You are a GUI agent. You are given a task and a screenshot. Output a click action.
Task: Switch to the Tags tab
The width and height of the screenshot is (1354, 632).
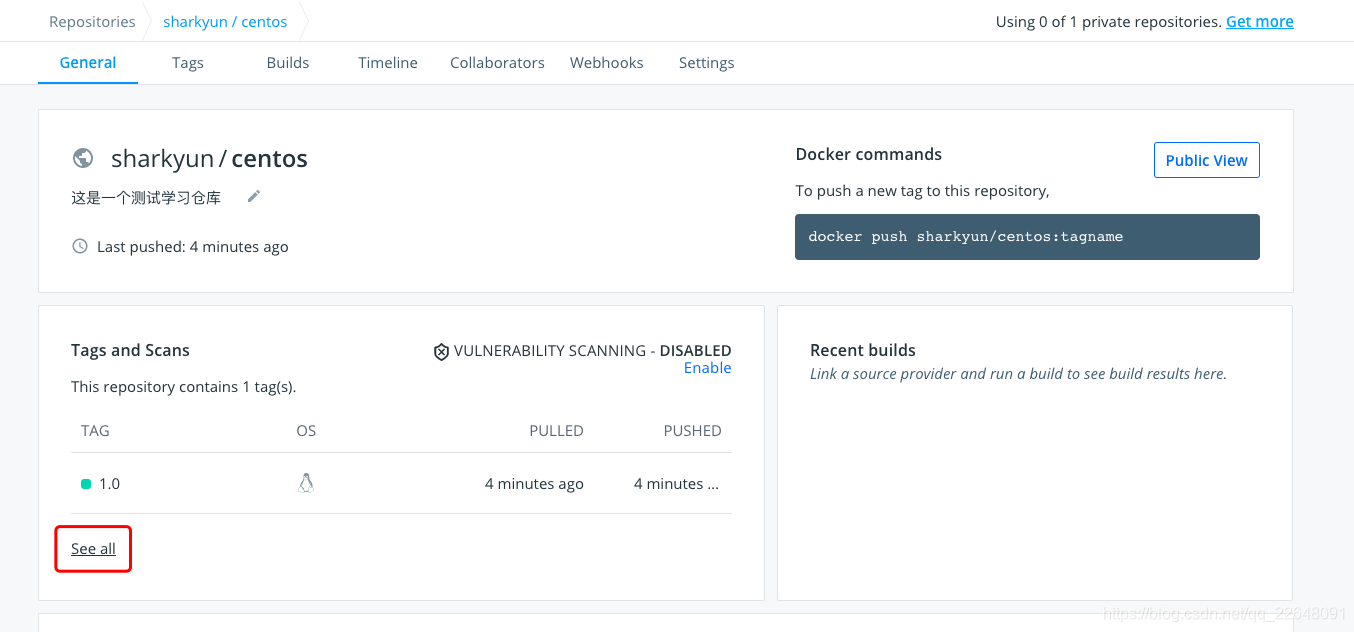click(x=187, y=63)
